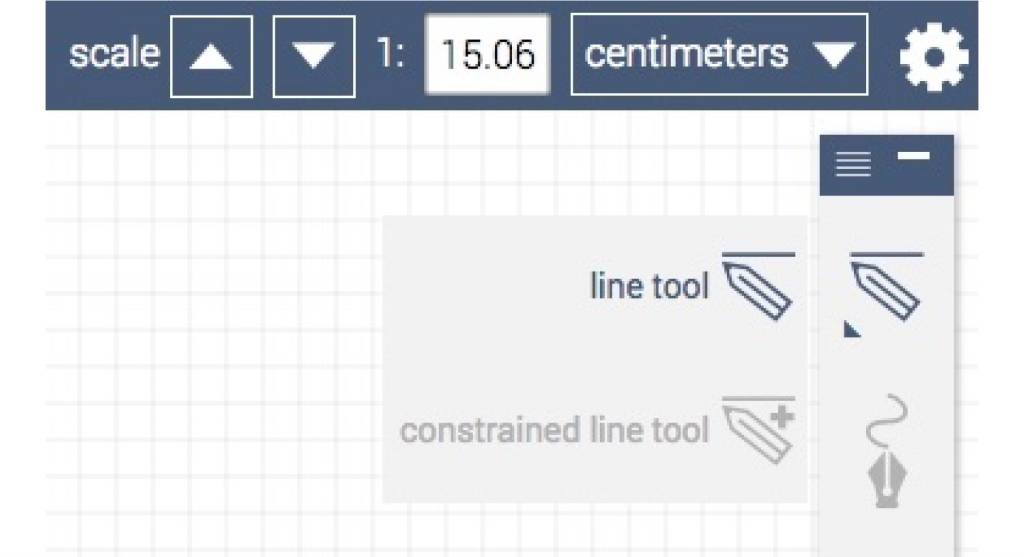Click the "scale" label in top bar
Viewport: 1024px width, 557px height.
[114, 54]
